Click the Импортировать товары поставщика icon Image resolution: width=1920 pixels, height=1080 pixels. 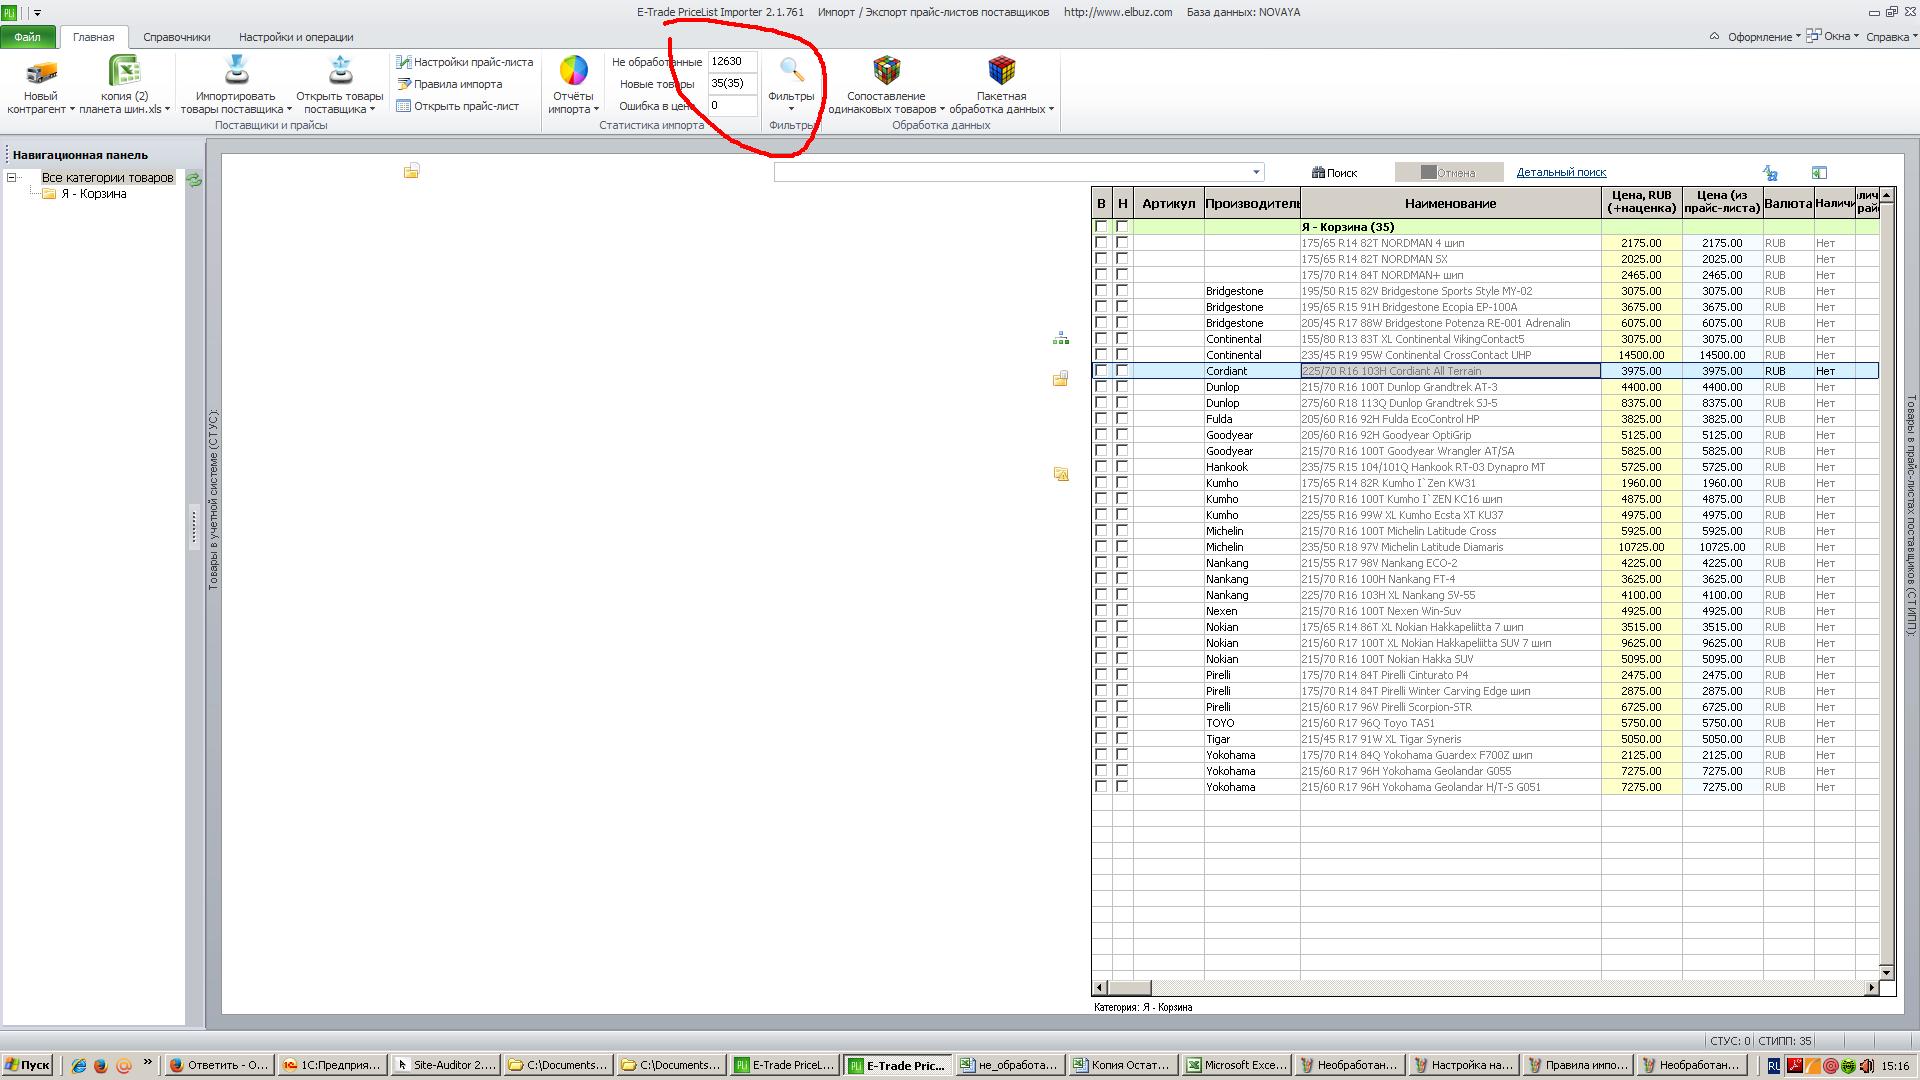[x=236, y=70]
